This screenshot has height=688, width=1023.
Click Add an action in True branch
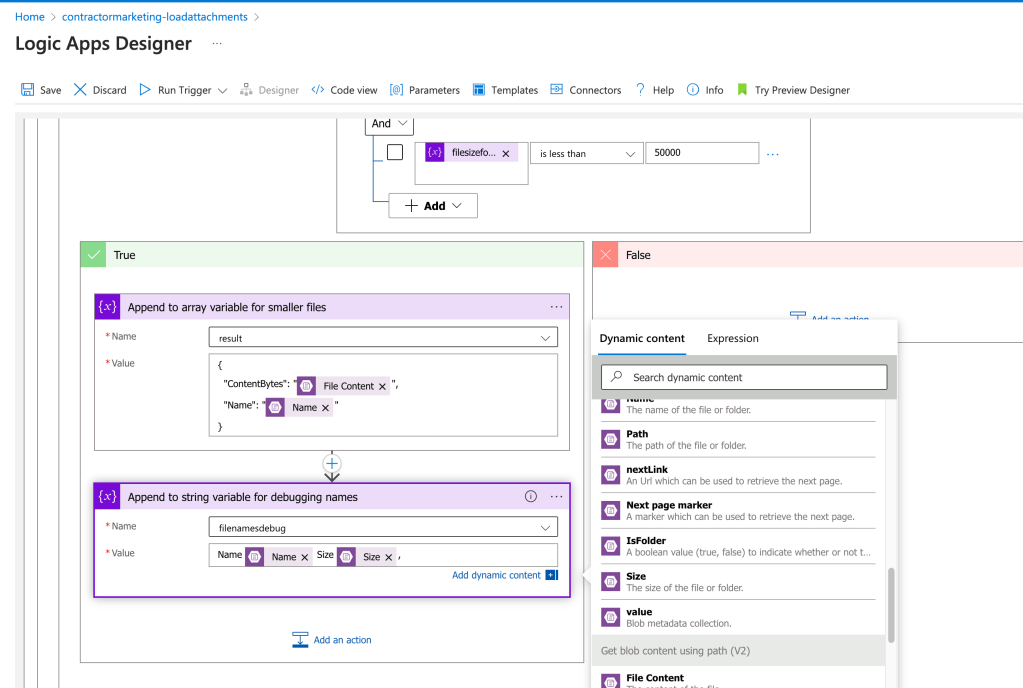pos(332,640)
